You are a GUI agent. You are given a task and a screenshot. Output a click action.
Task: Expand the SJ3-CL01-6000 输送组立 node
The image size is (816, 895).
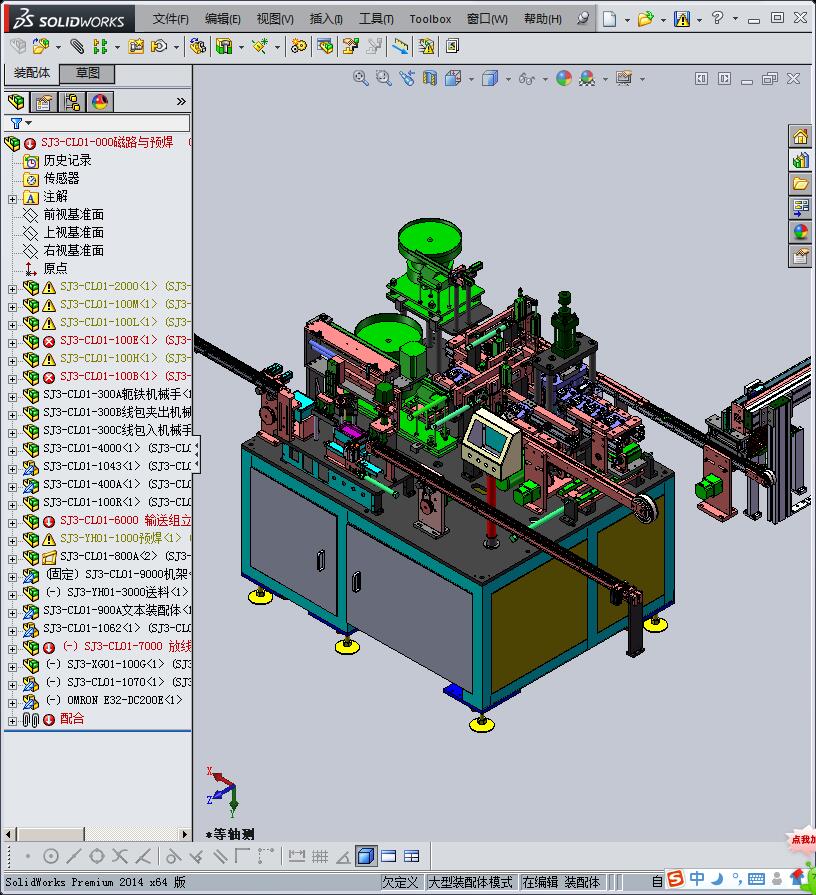click(13, 523)
